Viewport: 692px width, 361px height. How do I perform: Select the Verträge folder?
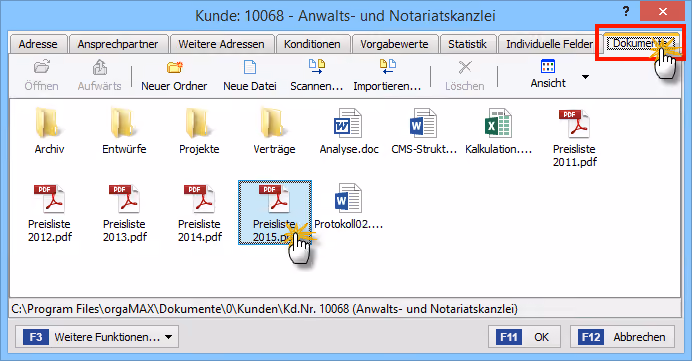(x=274, y=131)
